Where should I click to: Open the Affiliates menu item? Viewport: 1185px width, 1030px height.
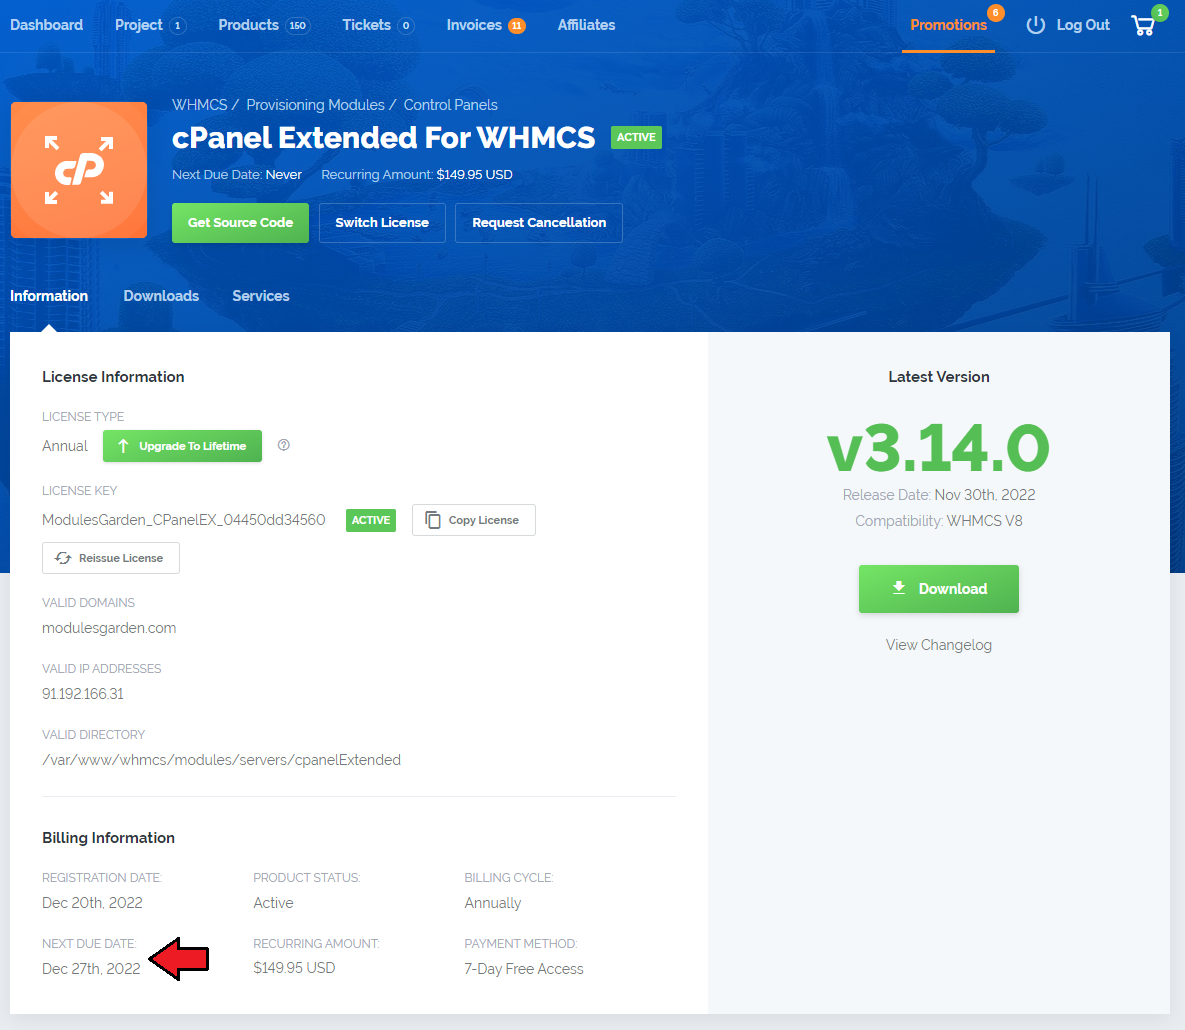point(586,25)
